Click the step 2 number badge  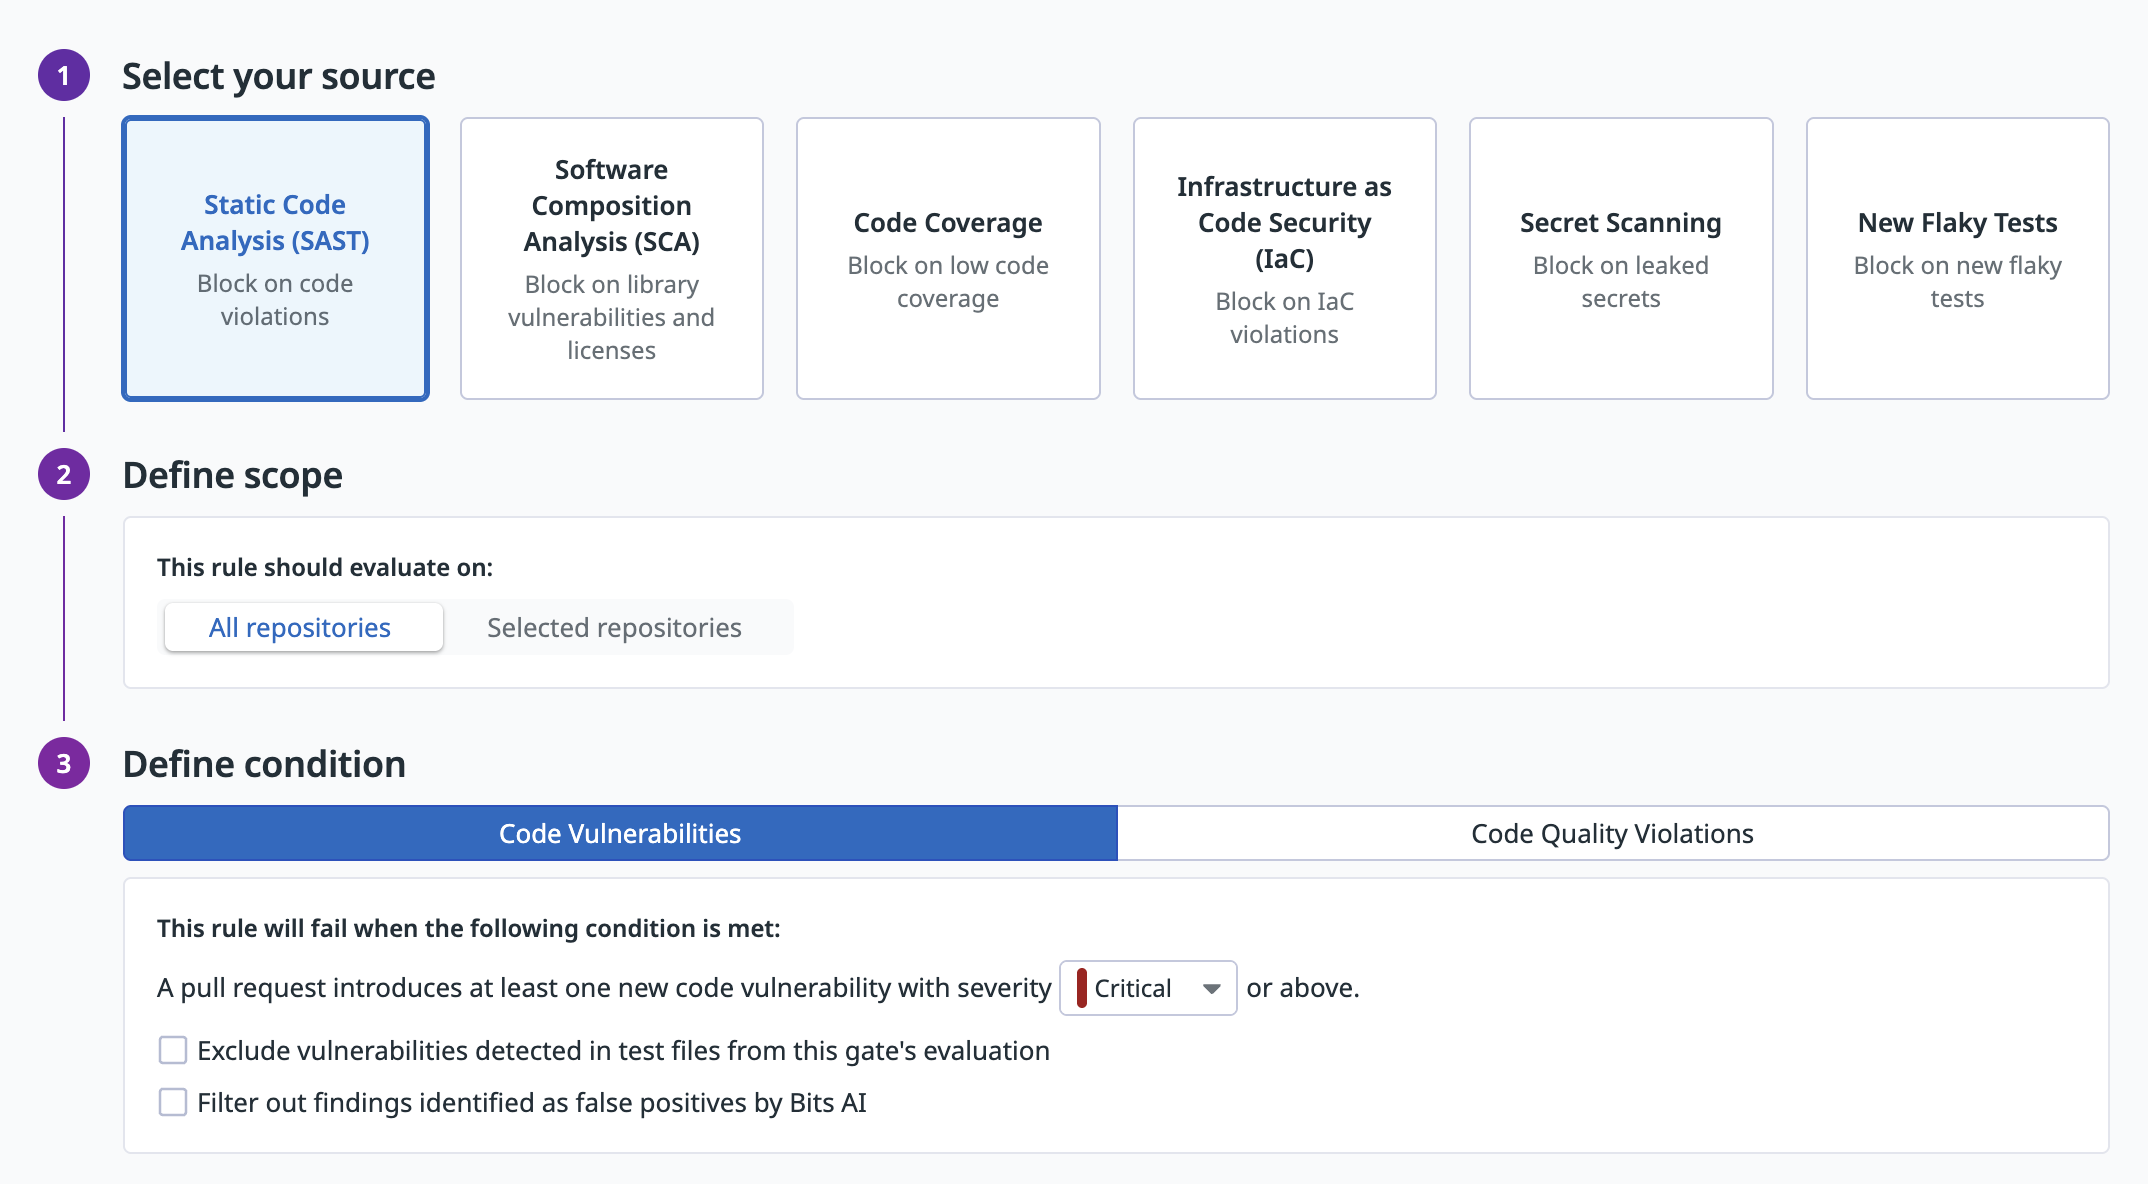pyautogui.click(x=64, y=475)
